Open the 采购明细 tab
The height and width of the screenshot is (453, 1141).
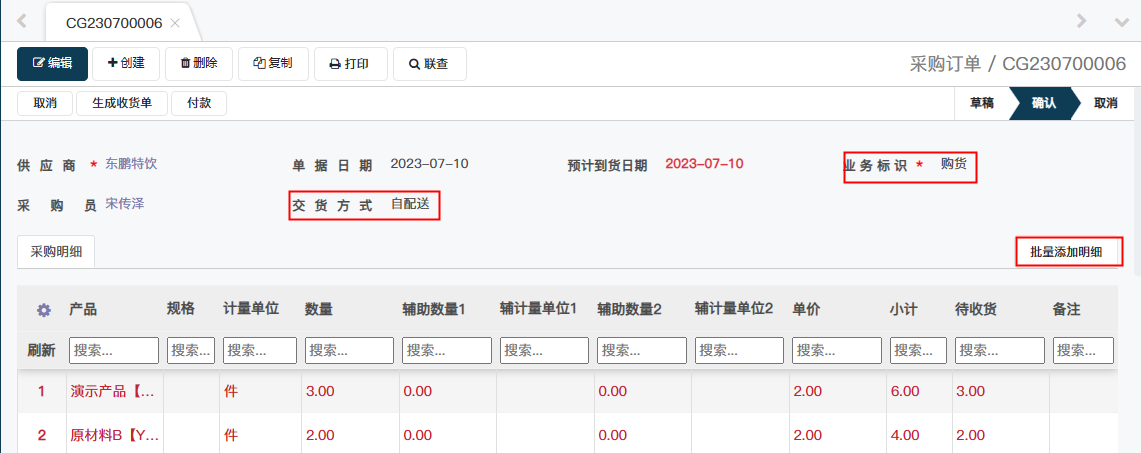[56, 252]
